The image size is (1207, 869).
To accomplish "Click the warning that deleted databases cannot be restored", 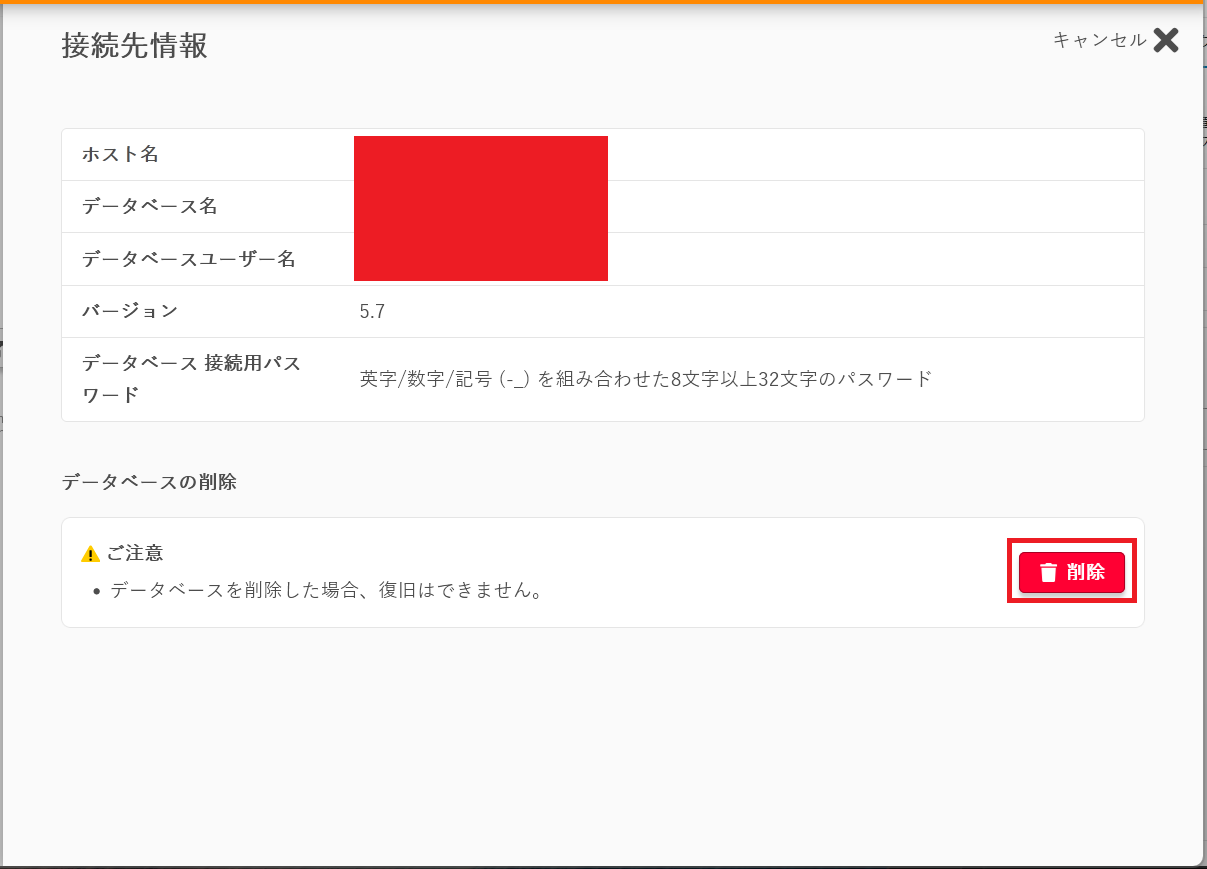I will [x=327, y=590].
